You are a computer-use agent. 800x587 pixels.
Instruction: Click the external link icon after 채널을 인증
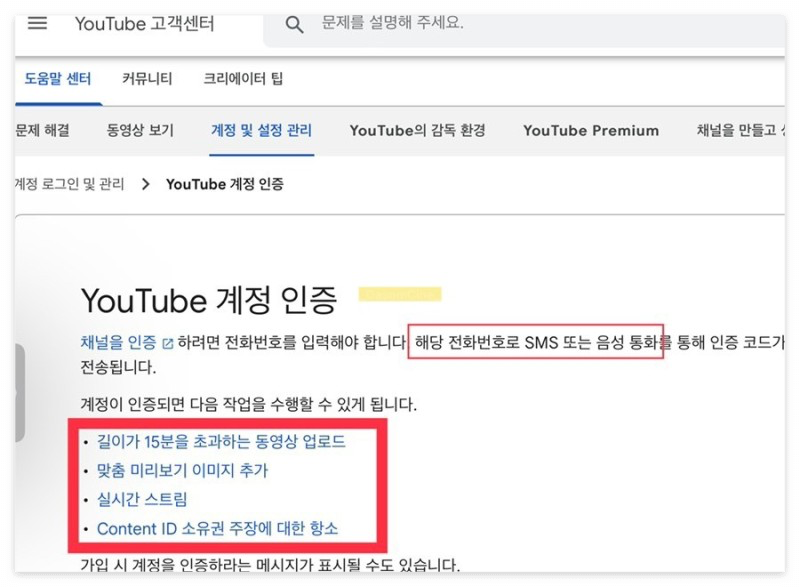pos(167,343)
